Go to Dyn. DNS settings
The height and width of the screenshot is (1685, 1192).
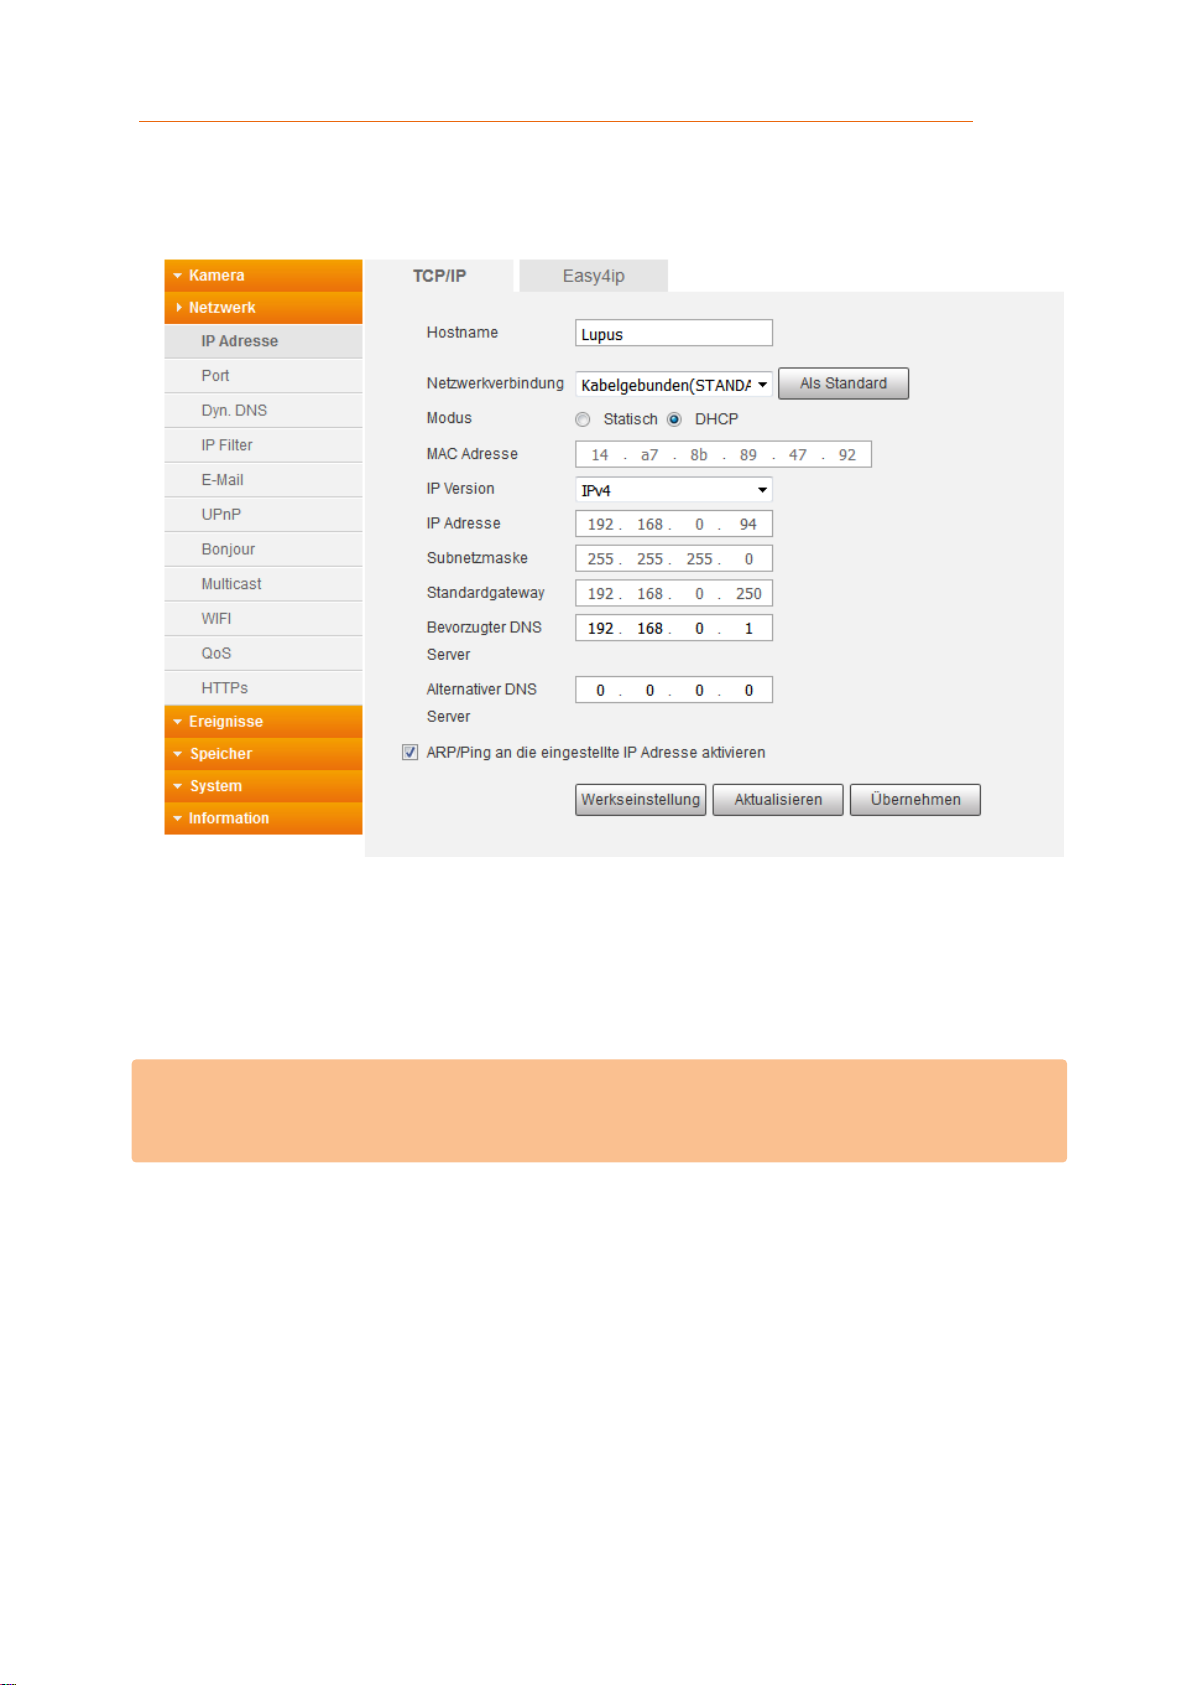pos(263,410)
